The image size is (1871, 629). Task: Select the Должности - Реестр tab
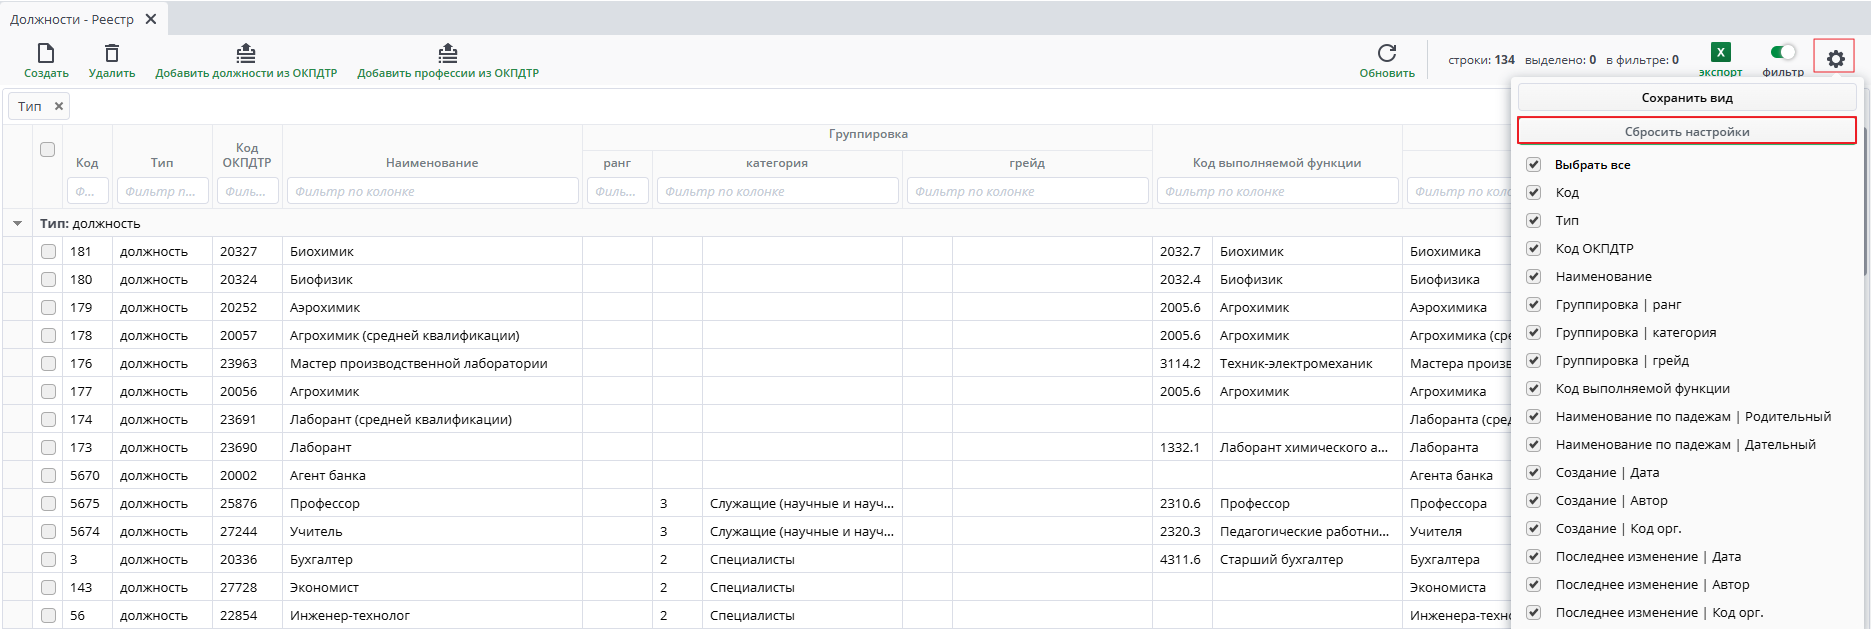(x=72, y=19)
